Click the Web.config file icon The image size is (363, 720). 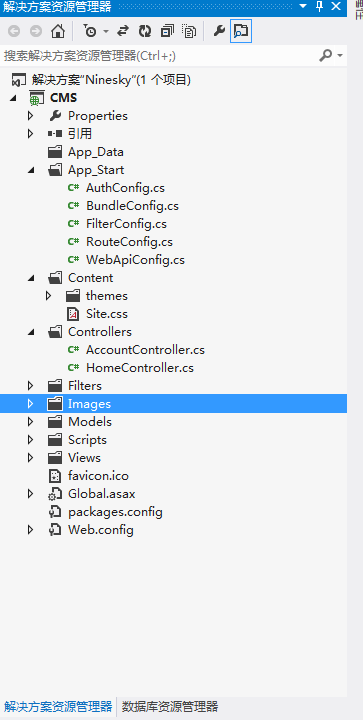tap(55, 530)
